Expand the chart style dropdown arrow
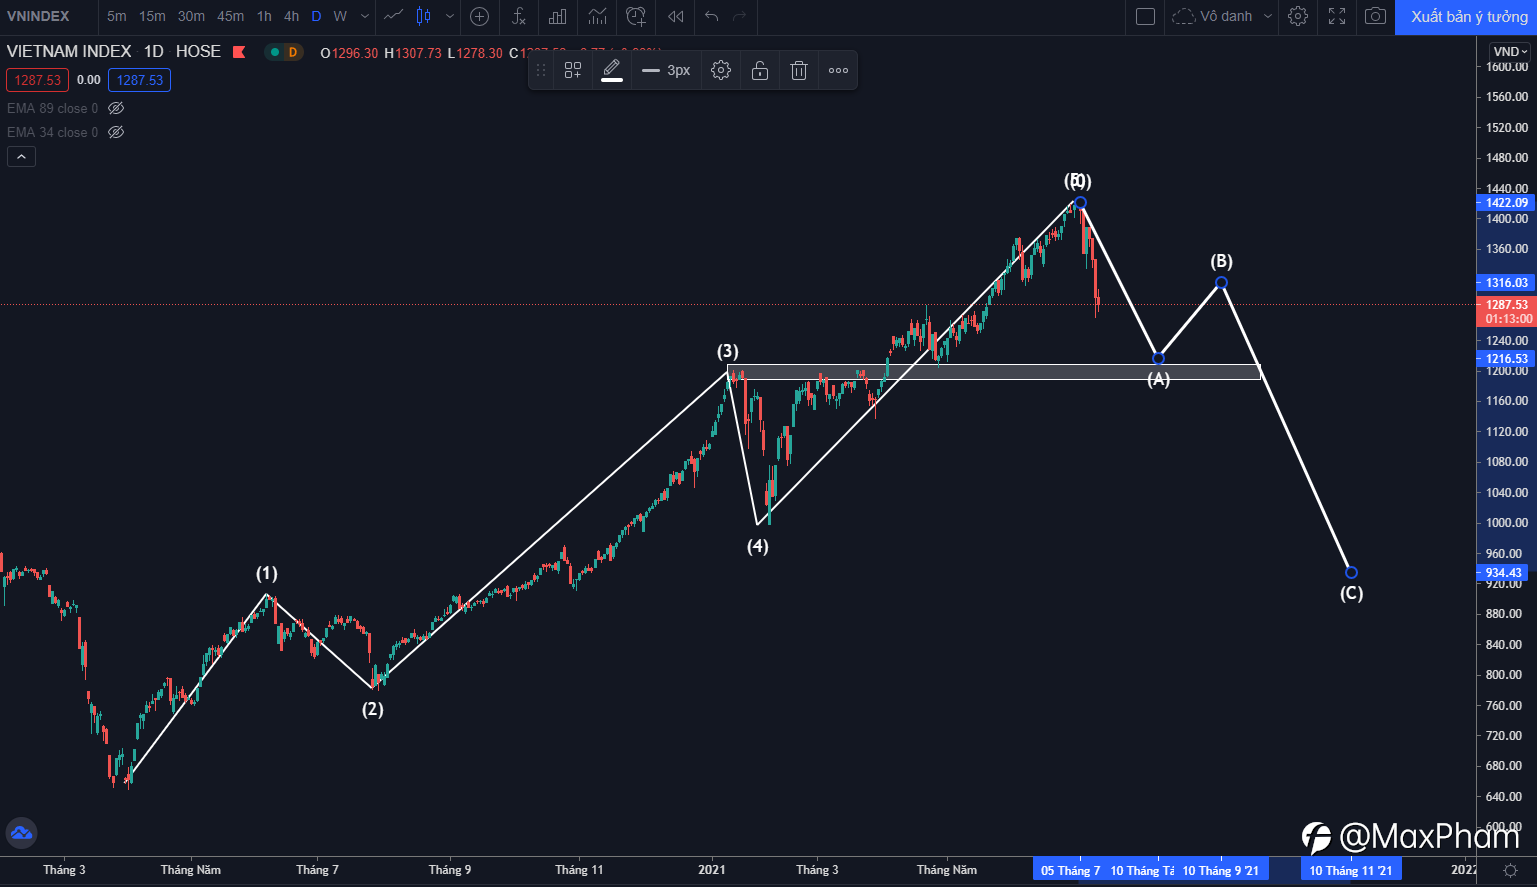This screenshot has width=1537, height=887. coord(450,16)
